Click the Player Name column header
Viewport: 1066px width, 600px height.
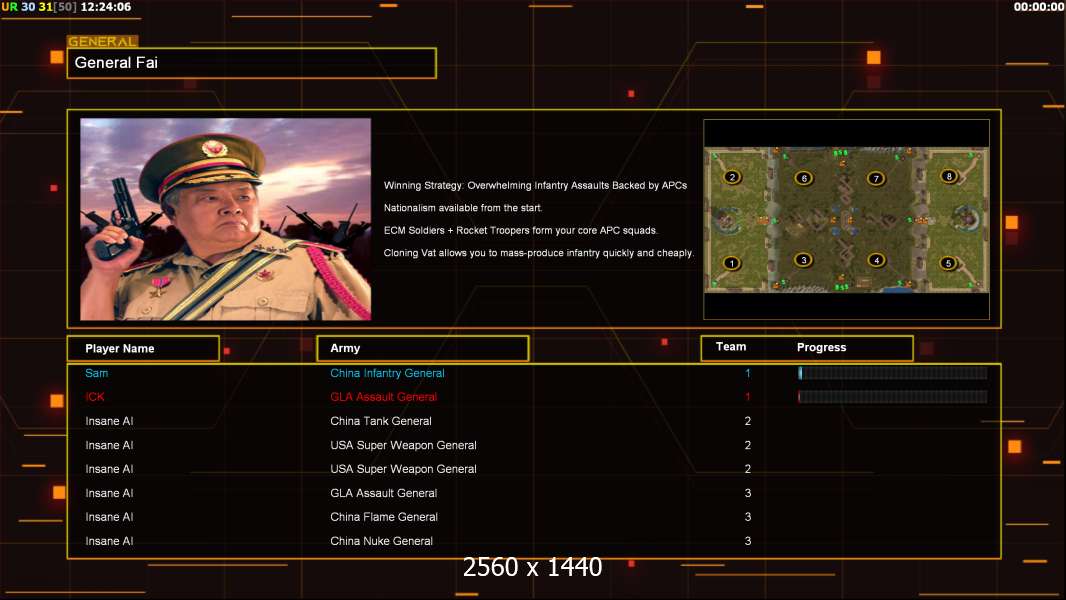point(143,349)
